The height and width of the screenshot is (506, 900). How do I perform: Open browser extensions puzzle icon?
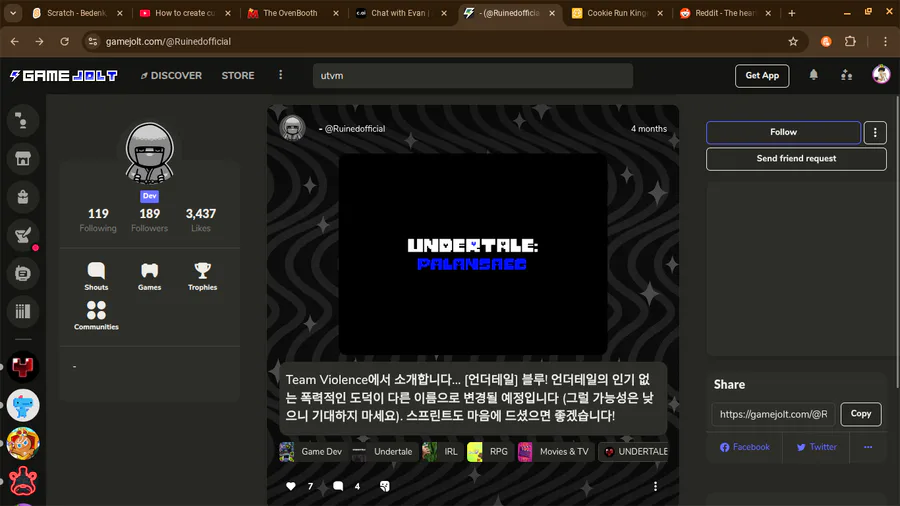(x=850, y=41)
